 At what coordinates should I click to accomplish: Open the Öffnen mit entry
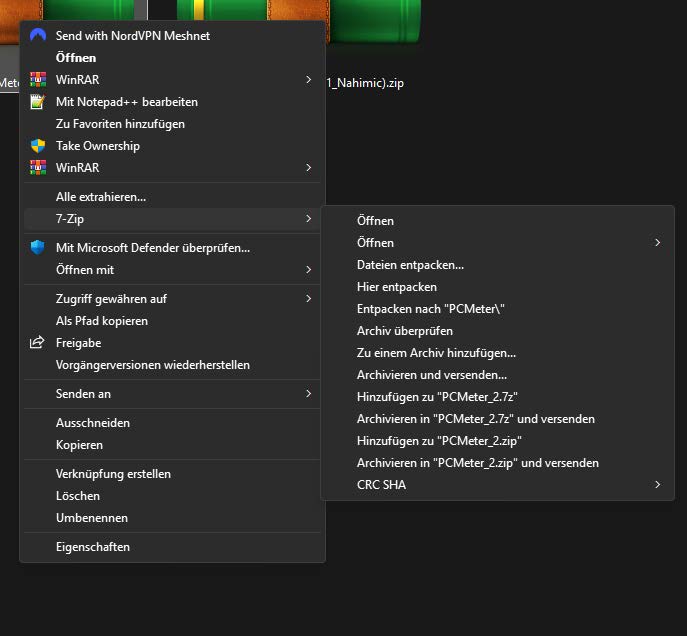click(x=173, y=269)
